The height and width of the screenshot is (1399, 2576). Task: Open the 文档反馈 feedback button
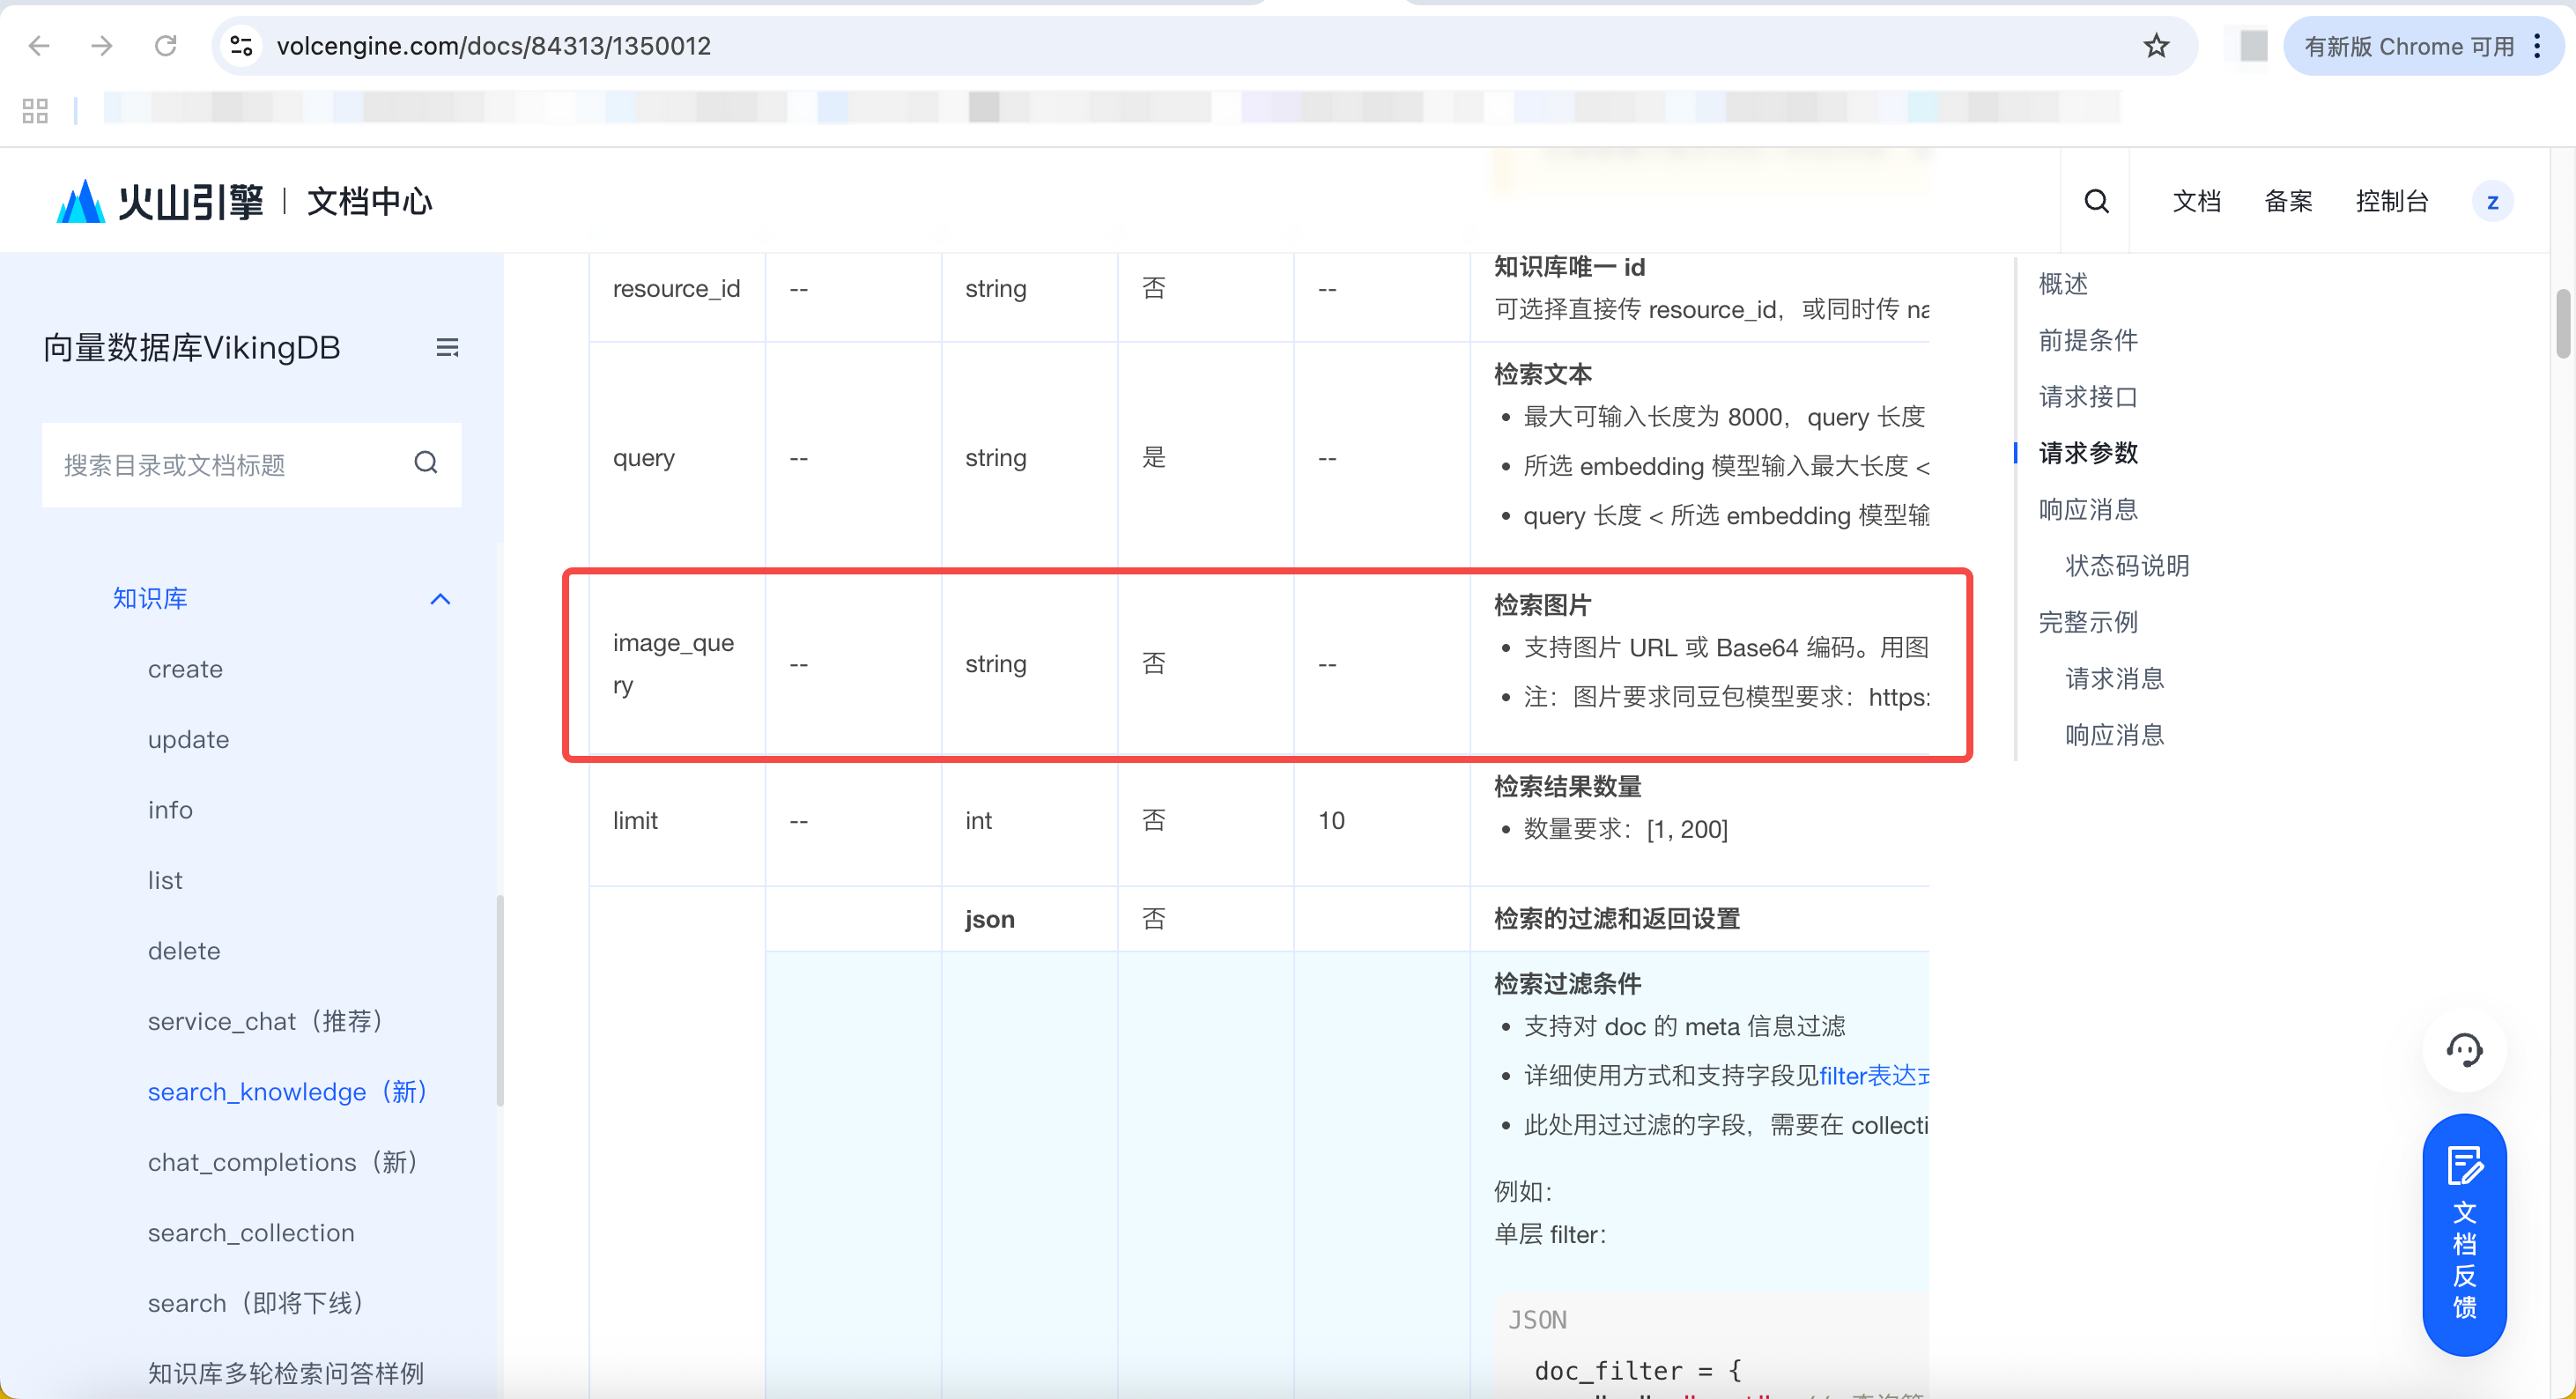2464,1234
